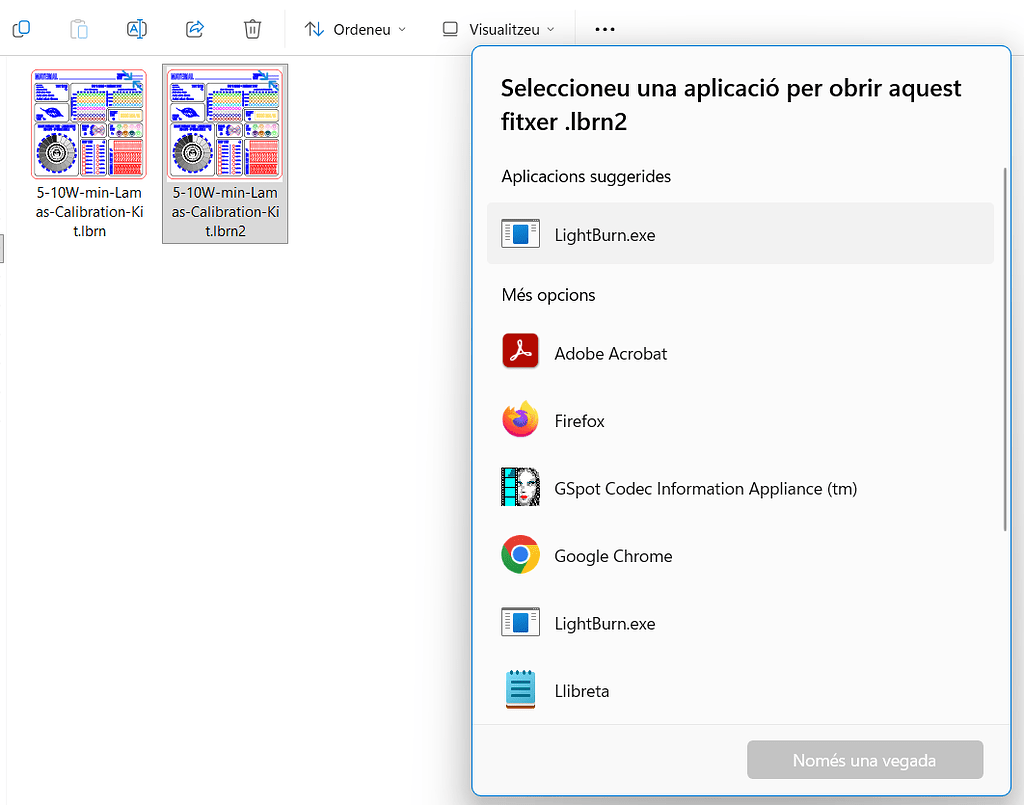Click the Share icon in toolbar
1024x805 pixels.
[195, 29]
